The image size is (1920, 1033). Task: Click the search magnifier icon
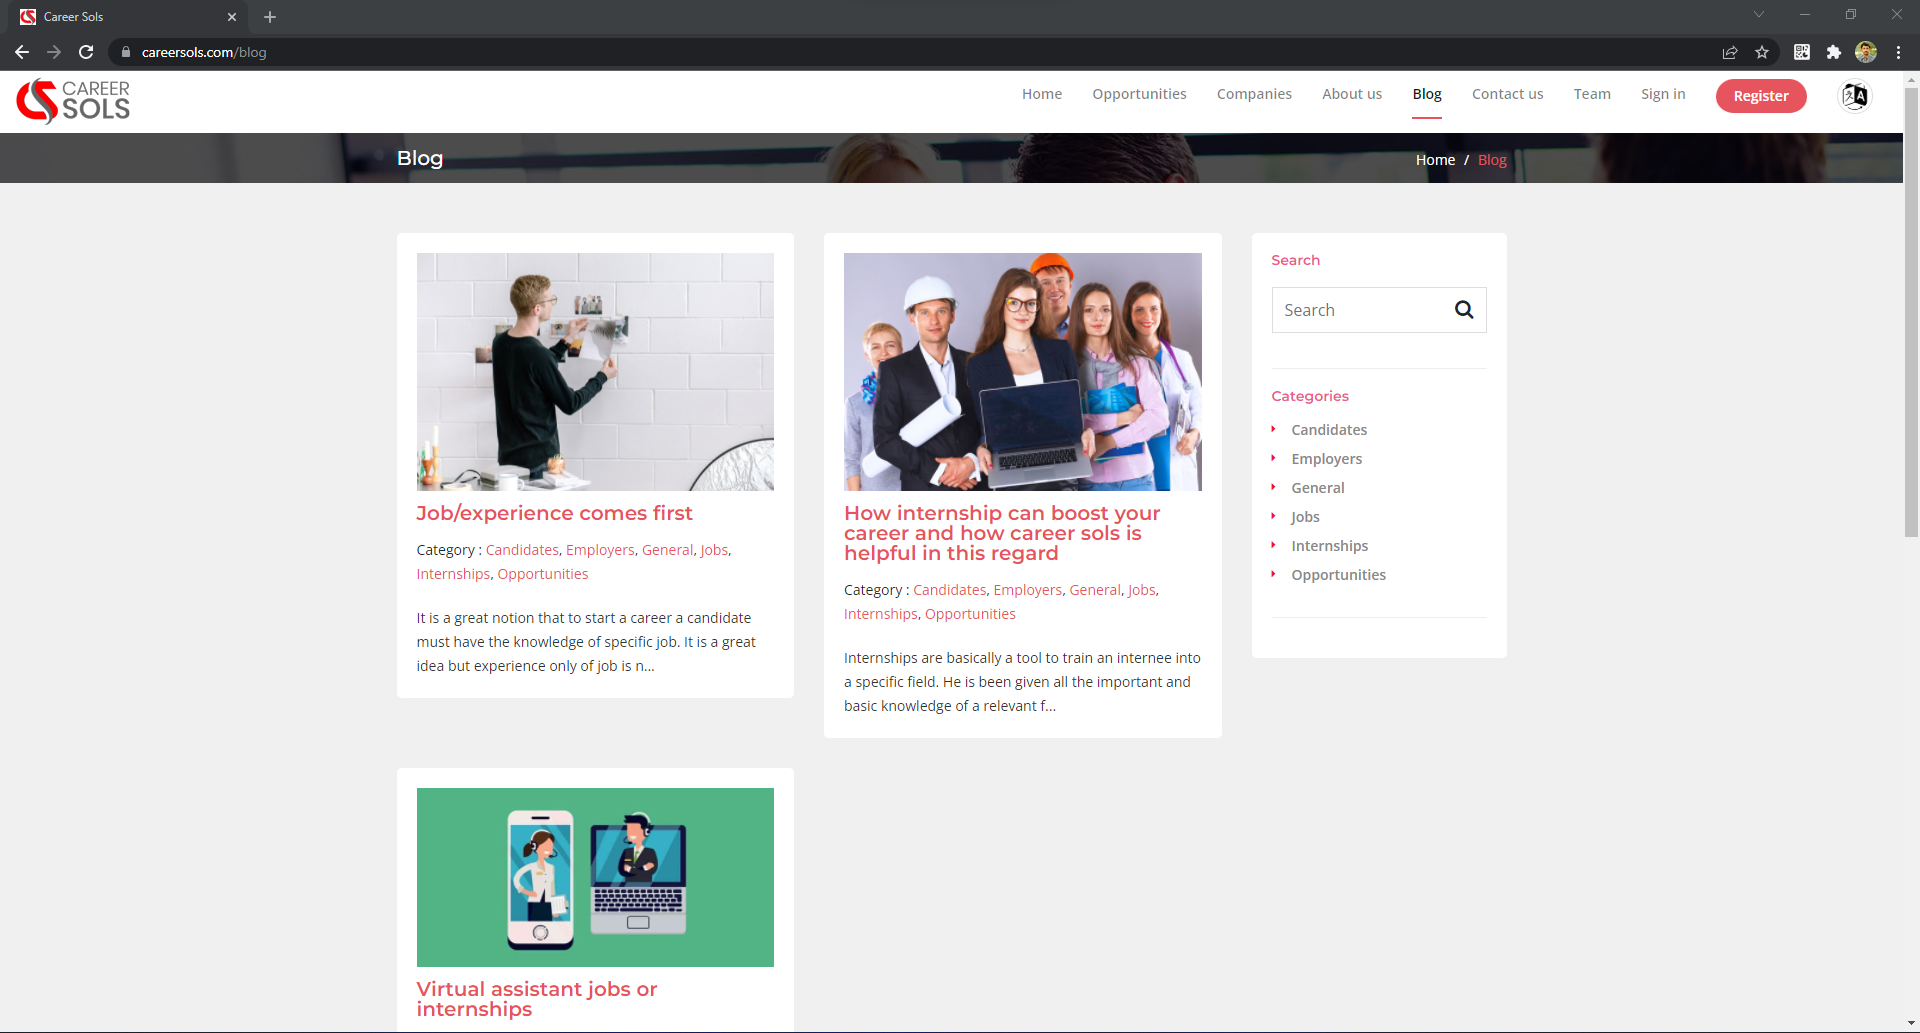point(1463,310)
